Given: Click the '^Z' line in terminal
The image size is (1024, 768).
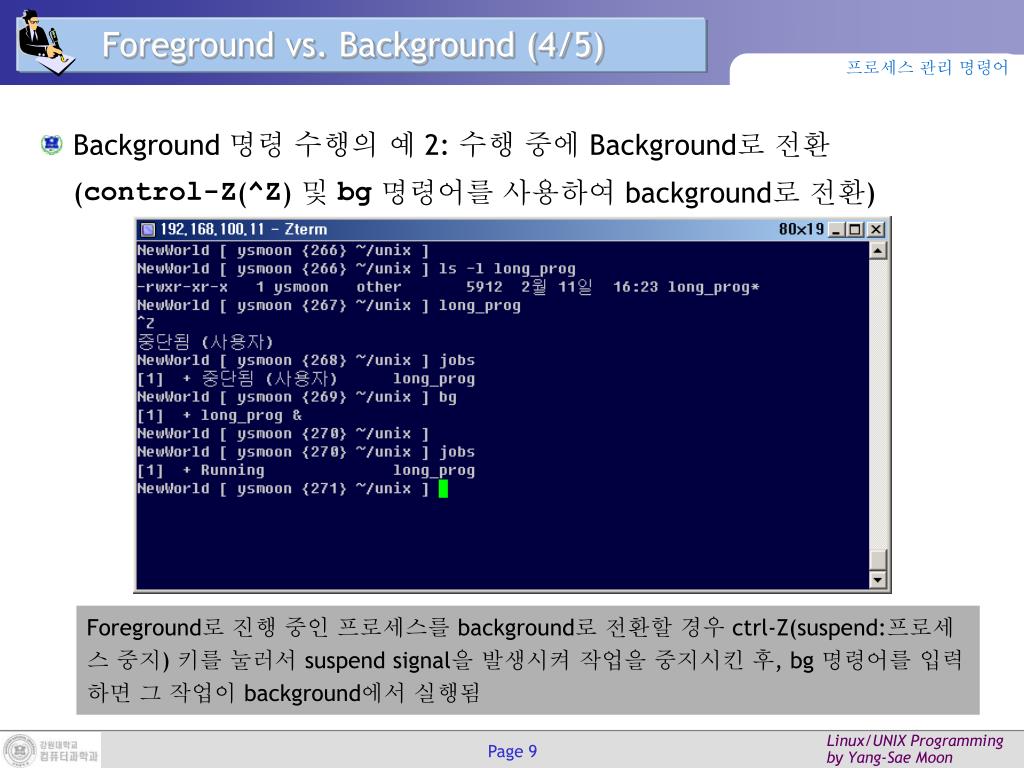Looking at the screenshot, I should pyautogui.click(x=146, y=323).
